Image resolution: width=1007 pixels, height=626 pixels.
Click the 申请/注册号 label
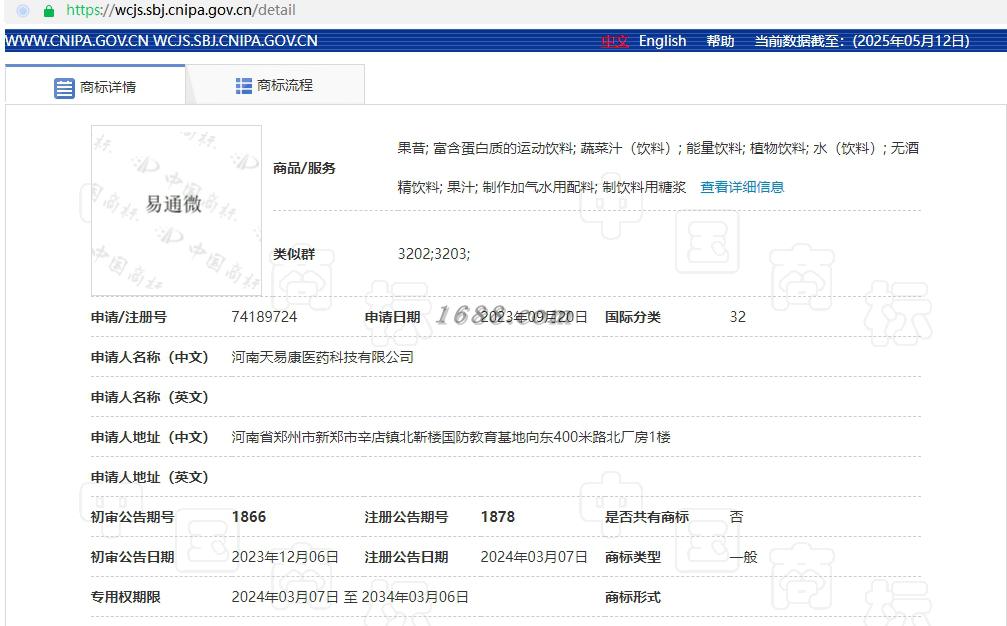coord(128,317)
